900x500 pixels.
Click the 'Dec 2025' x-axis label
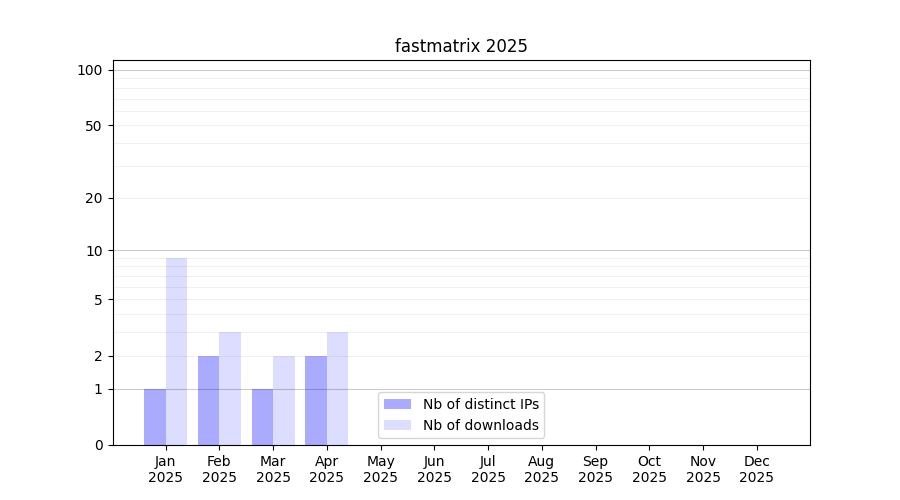756,469
